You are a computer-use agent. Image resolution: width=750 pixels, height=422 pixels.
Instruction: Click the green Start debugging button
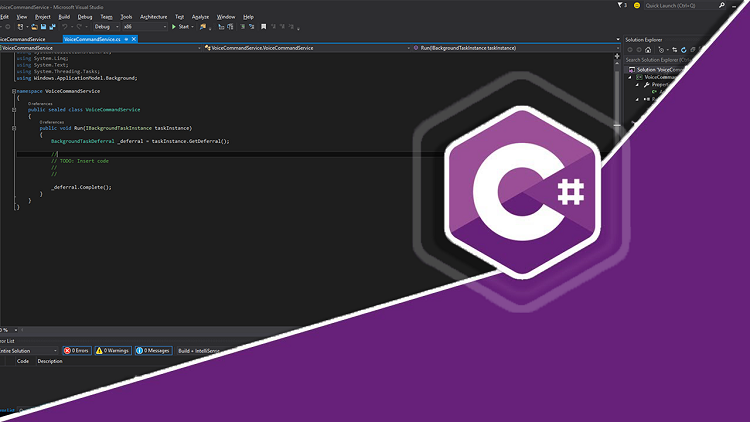(181, 27)
